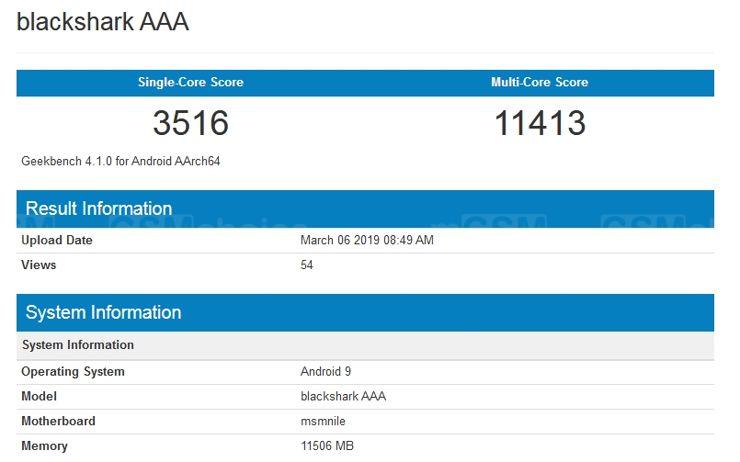Click the Motherboard row label

point(58,421)
